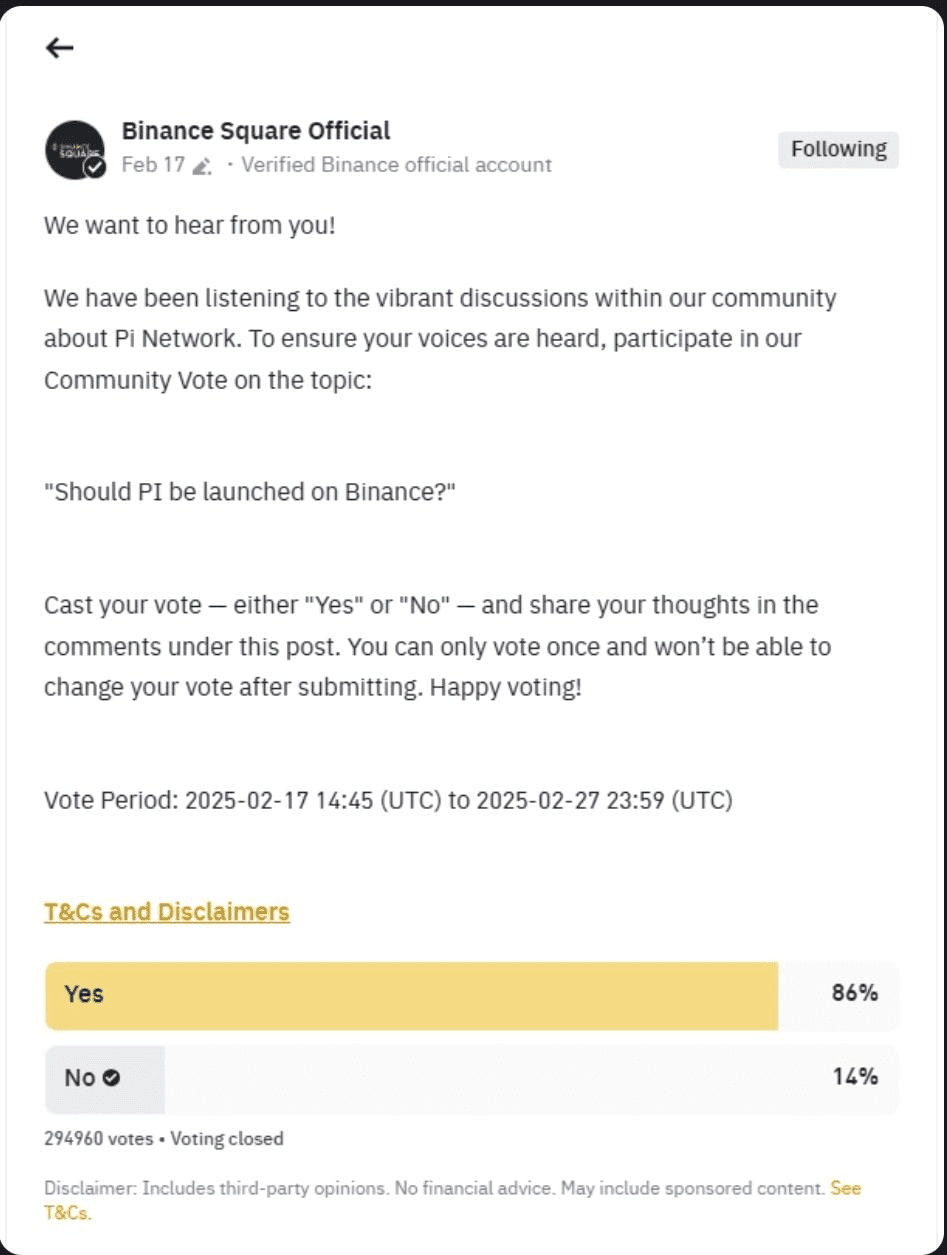Screen dimensions: 947x1255
Task: Toggle the Following status for this account
Action: tap(838, 149)
